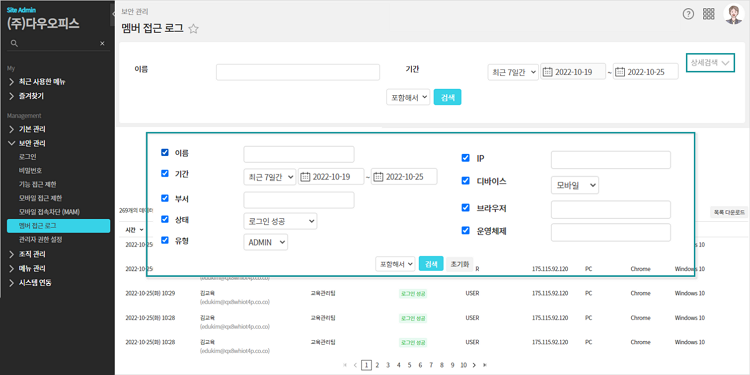Open top 최근 7일간 period dropdown
This screenshot has width=750, height=375.
pyautogui.click(x=513, y=72)
